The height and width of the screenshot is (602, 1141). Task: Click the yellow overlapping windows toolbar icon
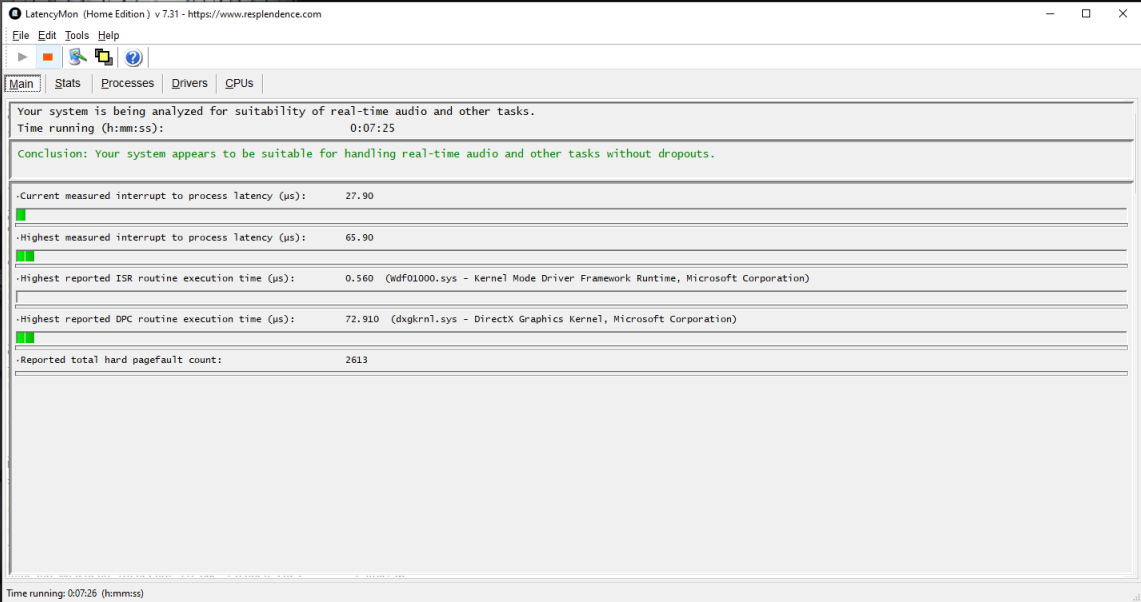(103, 58)
